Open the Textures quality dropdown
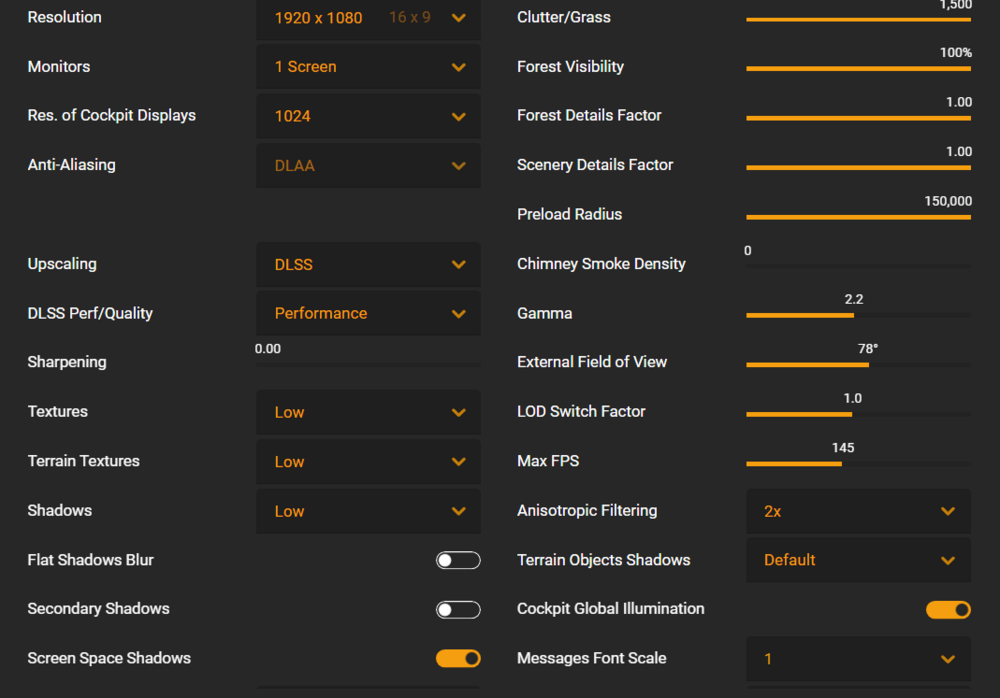Image resolution: width=1000 pixels, height=698 pixels. point(368,412)
